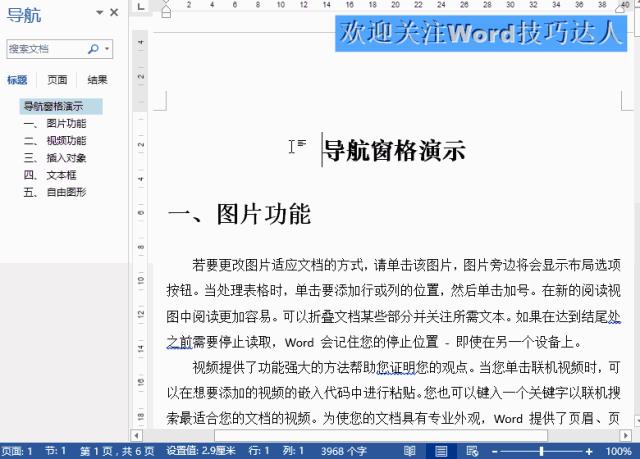Jump to heading 五、自由图形
The height and width of the screenshot is (459, 640).
click(x=55, y=192)
